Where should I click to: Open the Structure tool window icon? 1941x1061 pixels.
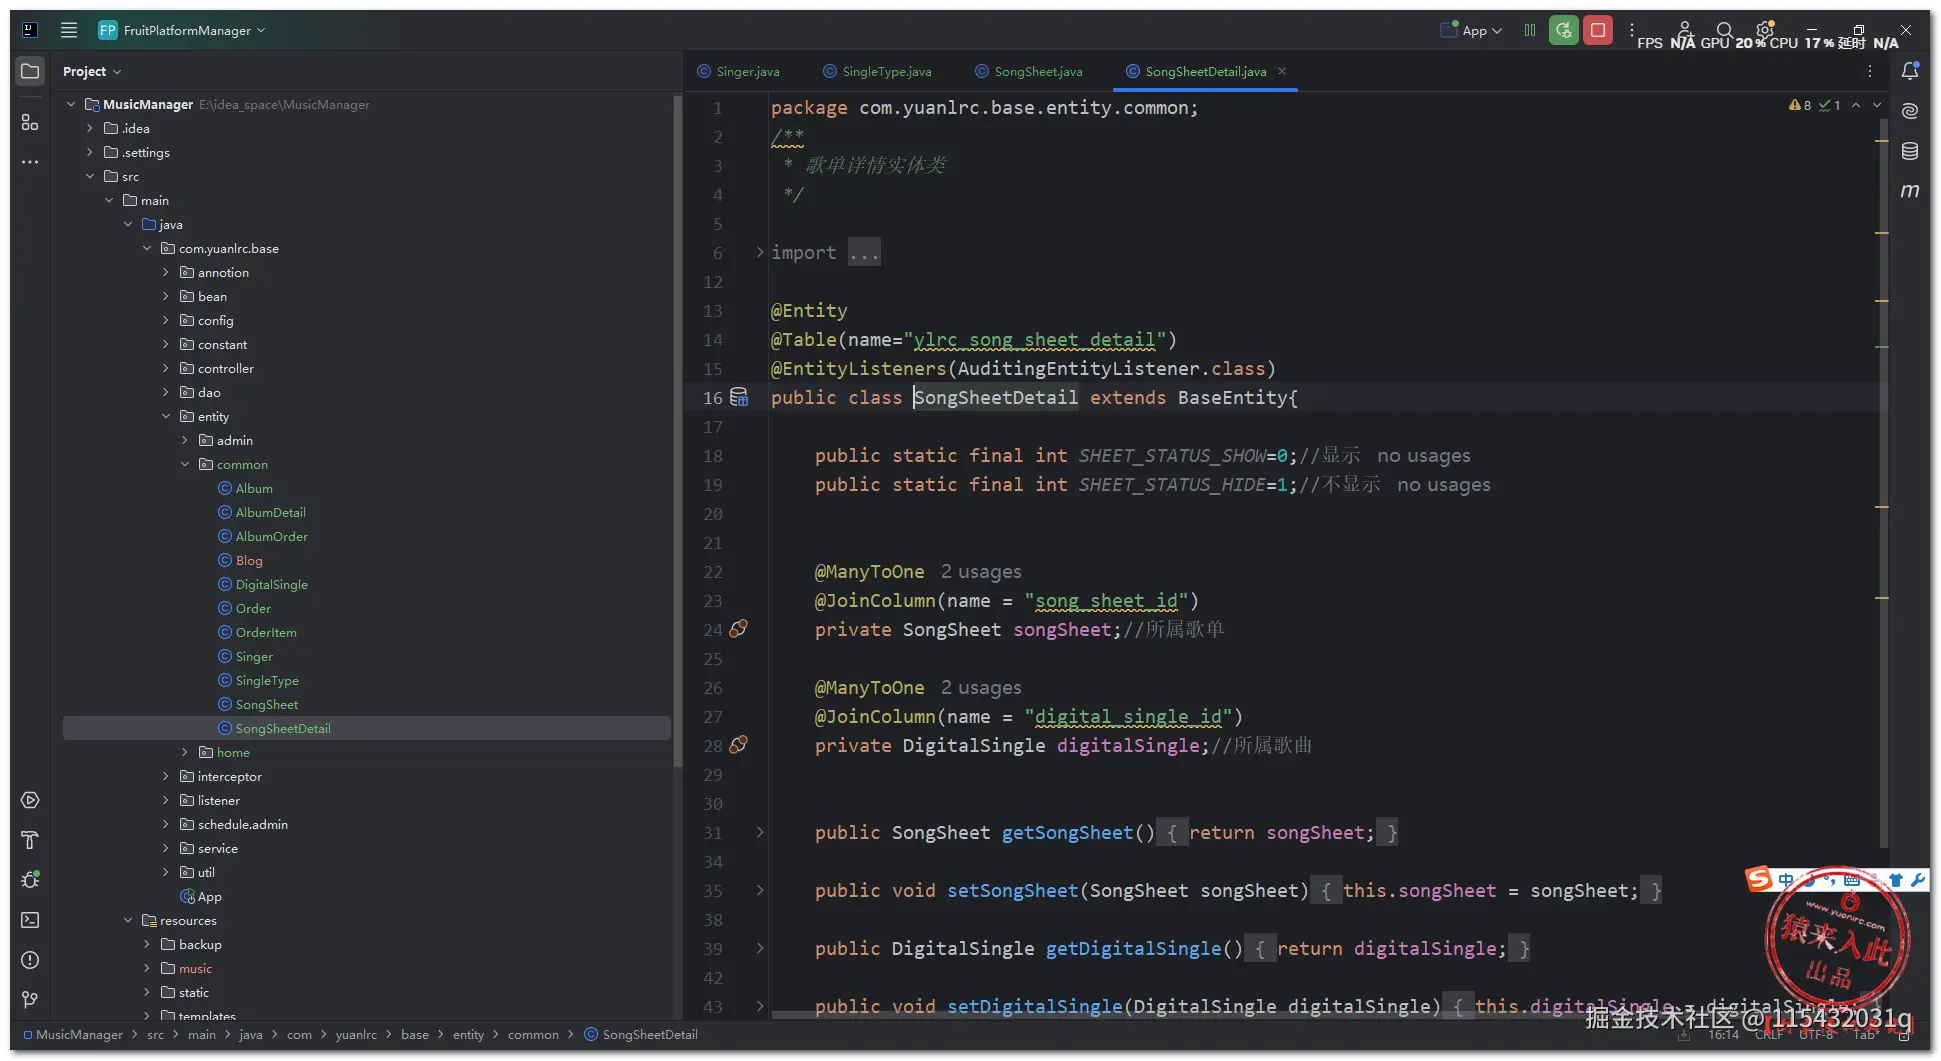[30, 122]
